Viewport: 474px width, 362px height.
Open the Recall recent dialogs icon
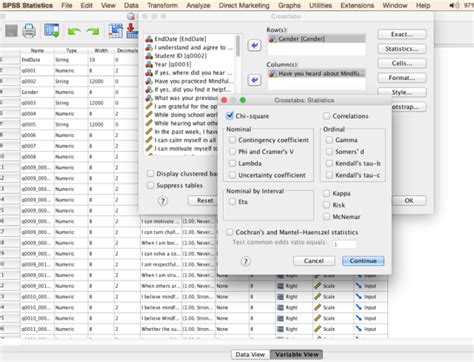(x=52, y=31)
